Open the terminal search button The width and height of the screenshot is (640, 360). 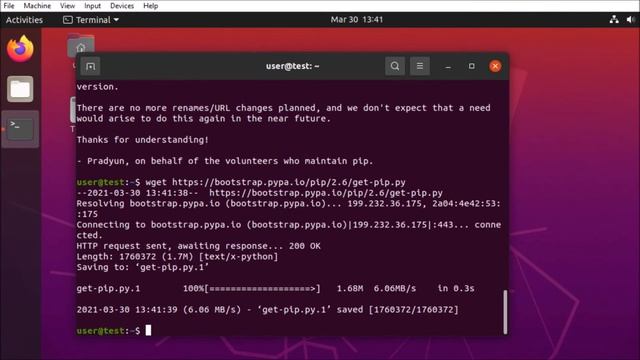395,66
